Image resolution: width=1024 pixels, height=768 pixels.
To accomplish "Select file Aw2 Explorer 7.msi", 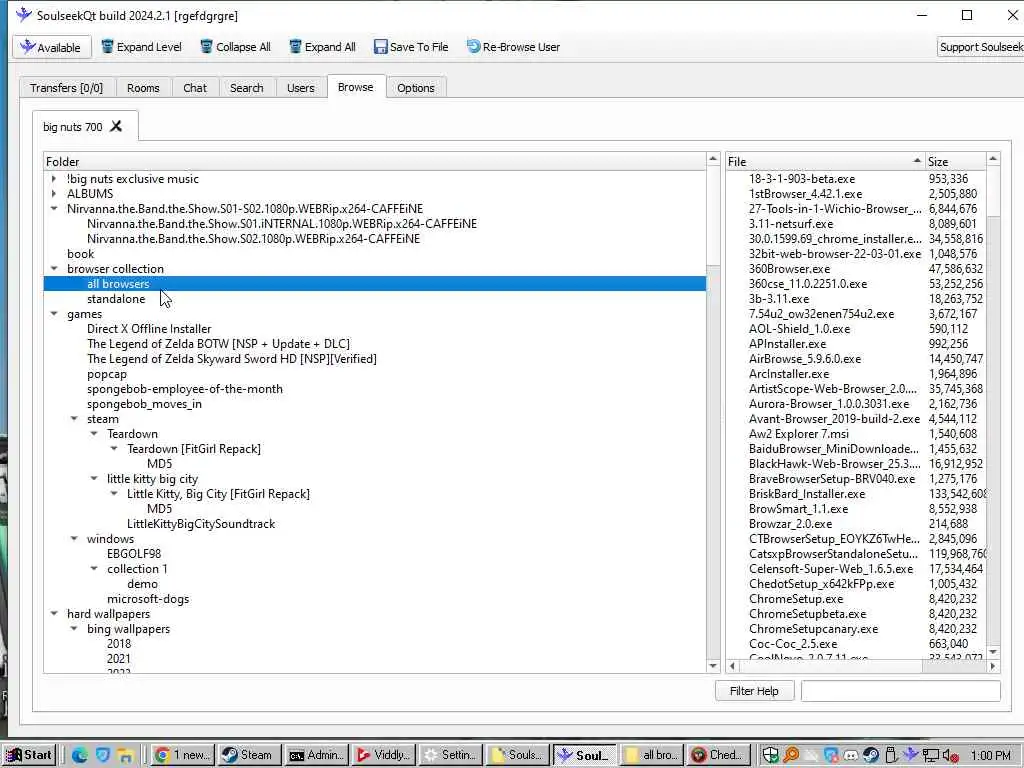I will [x=799, y=434].
